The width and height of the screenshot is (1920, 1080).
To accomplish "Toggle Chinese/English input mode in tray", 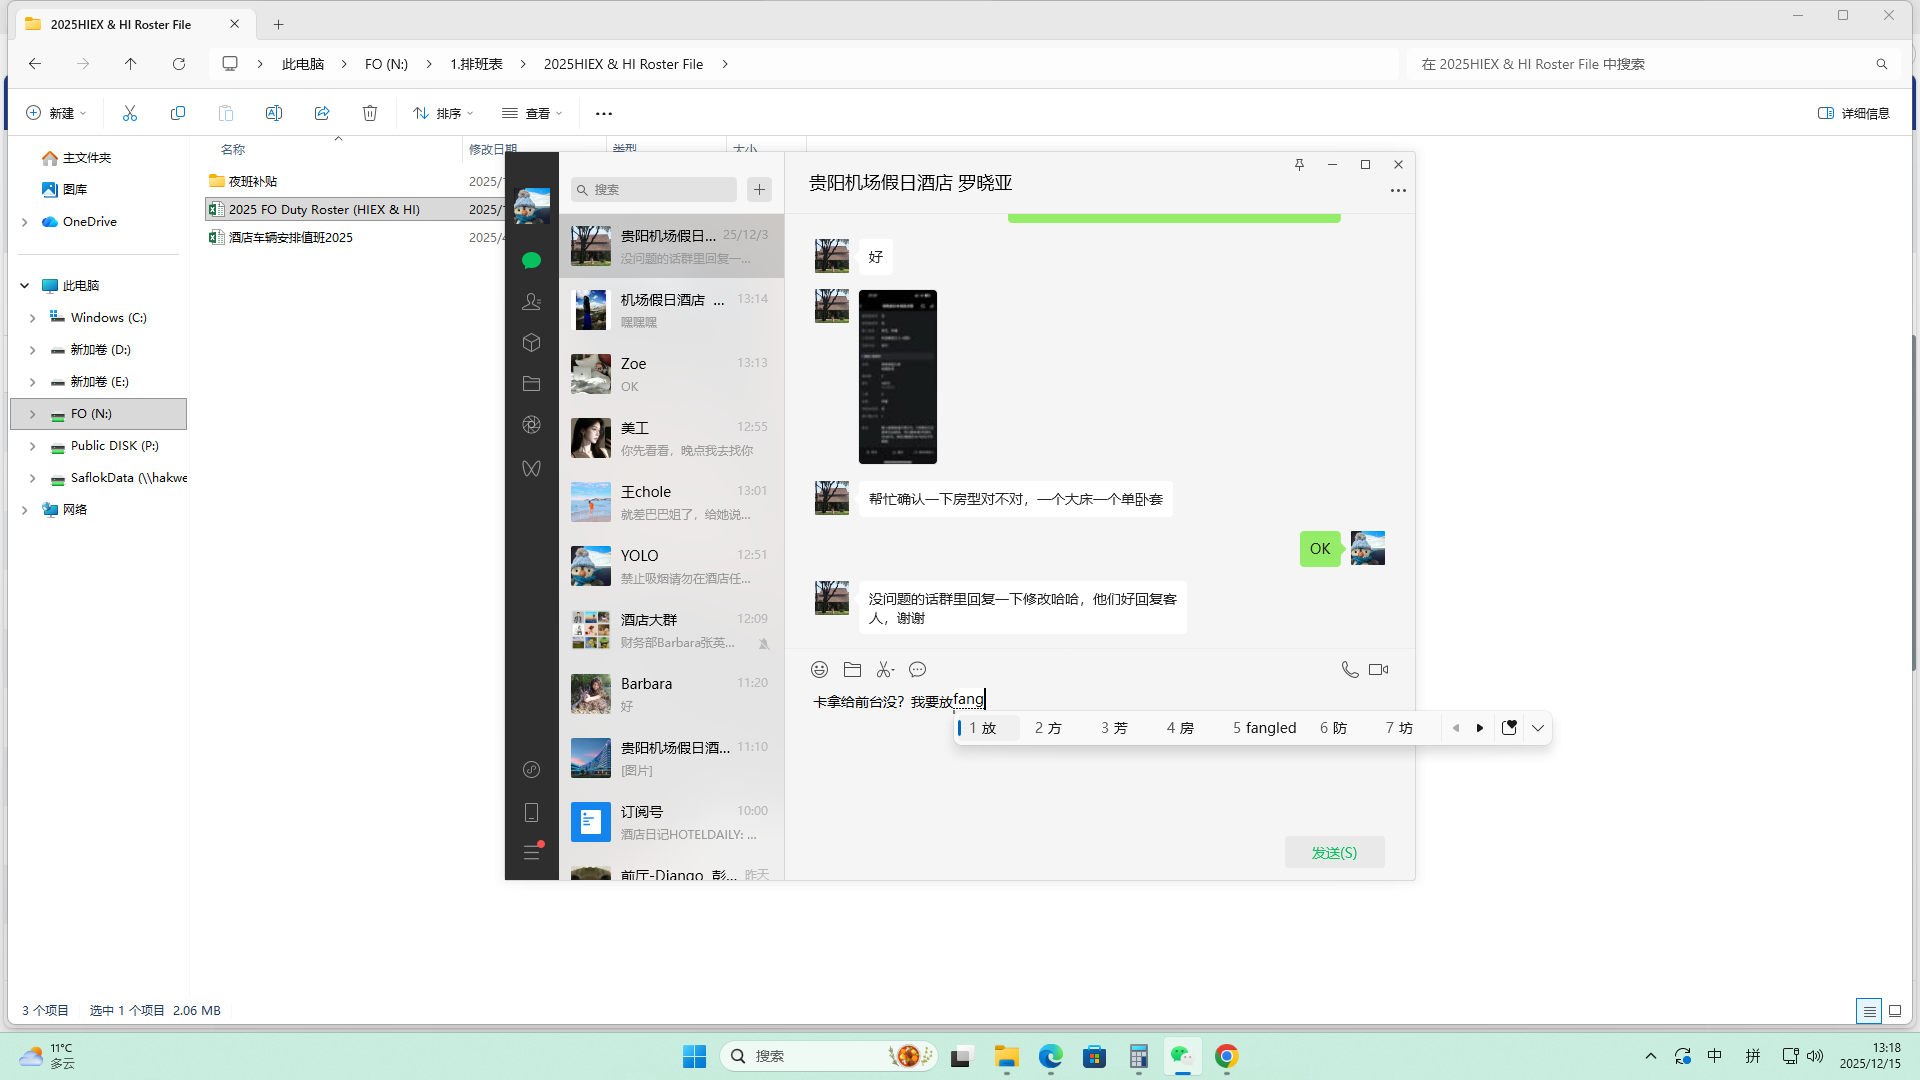I will 1714,1056.
